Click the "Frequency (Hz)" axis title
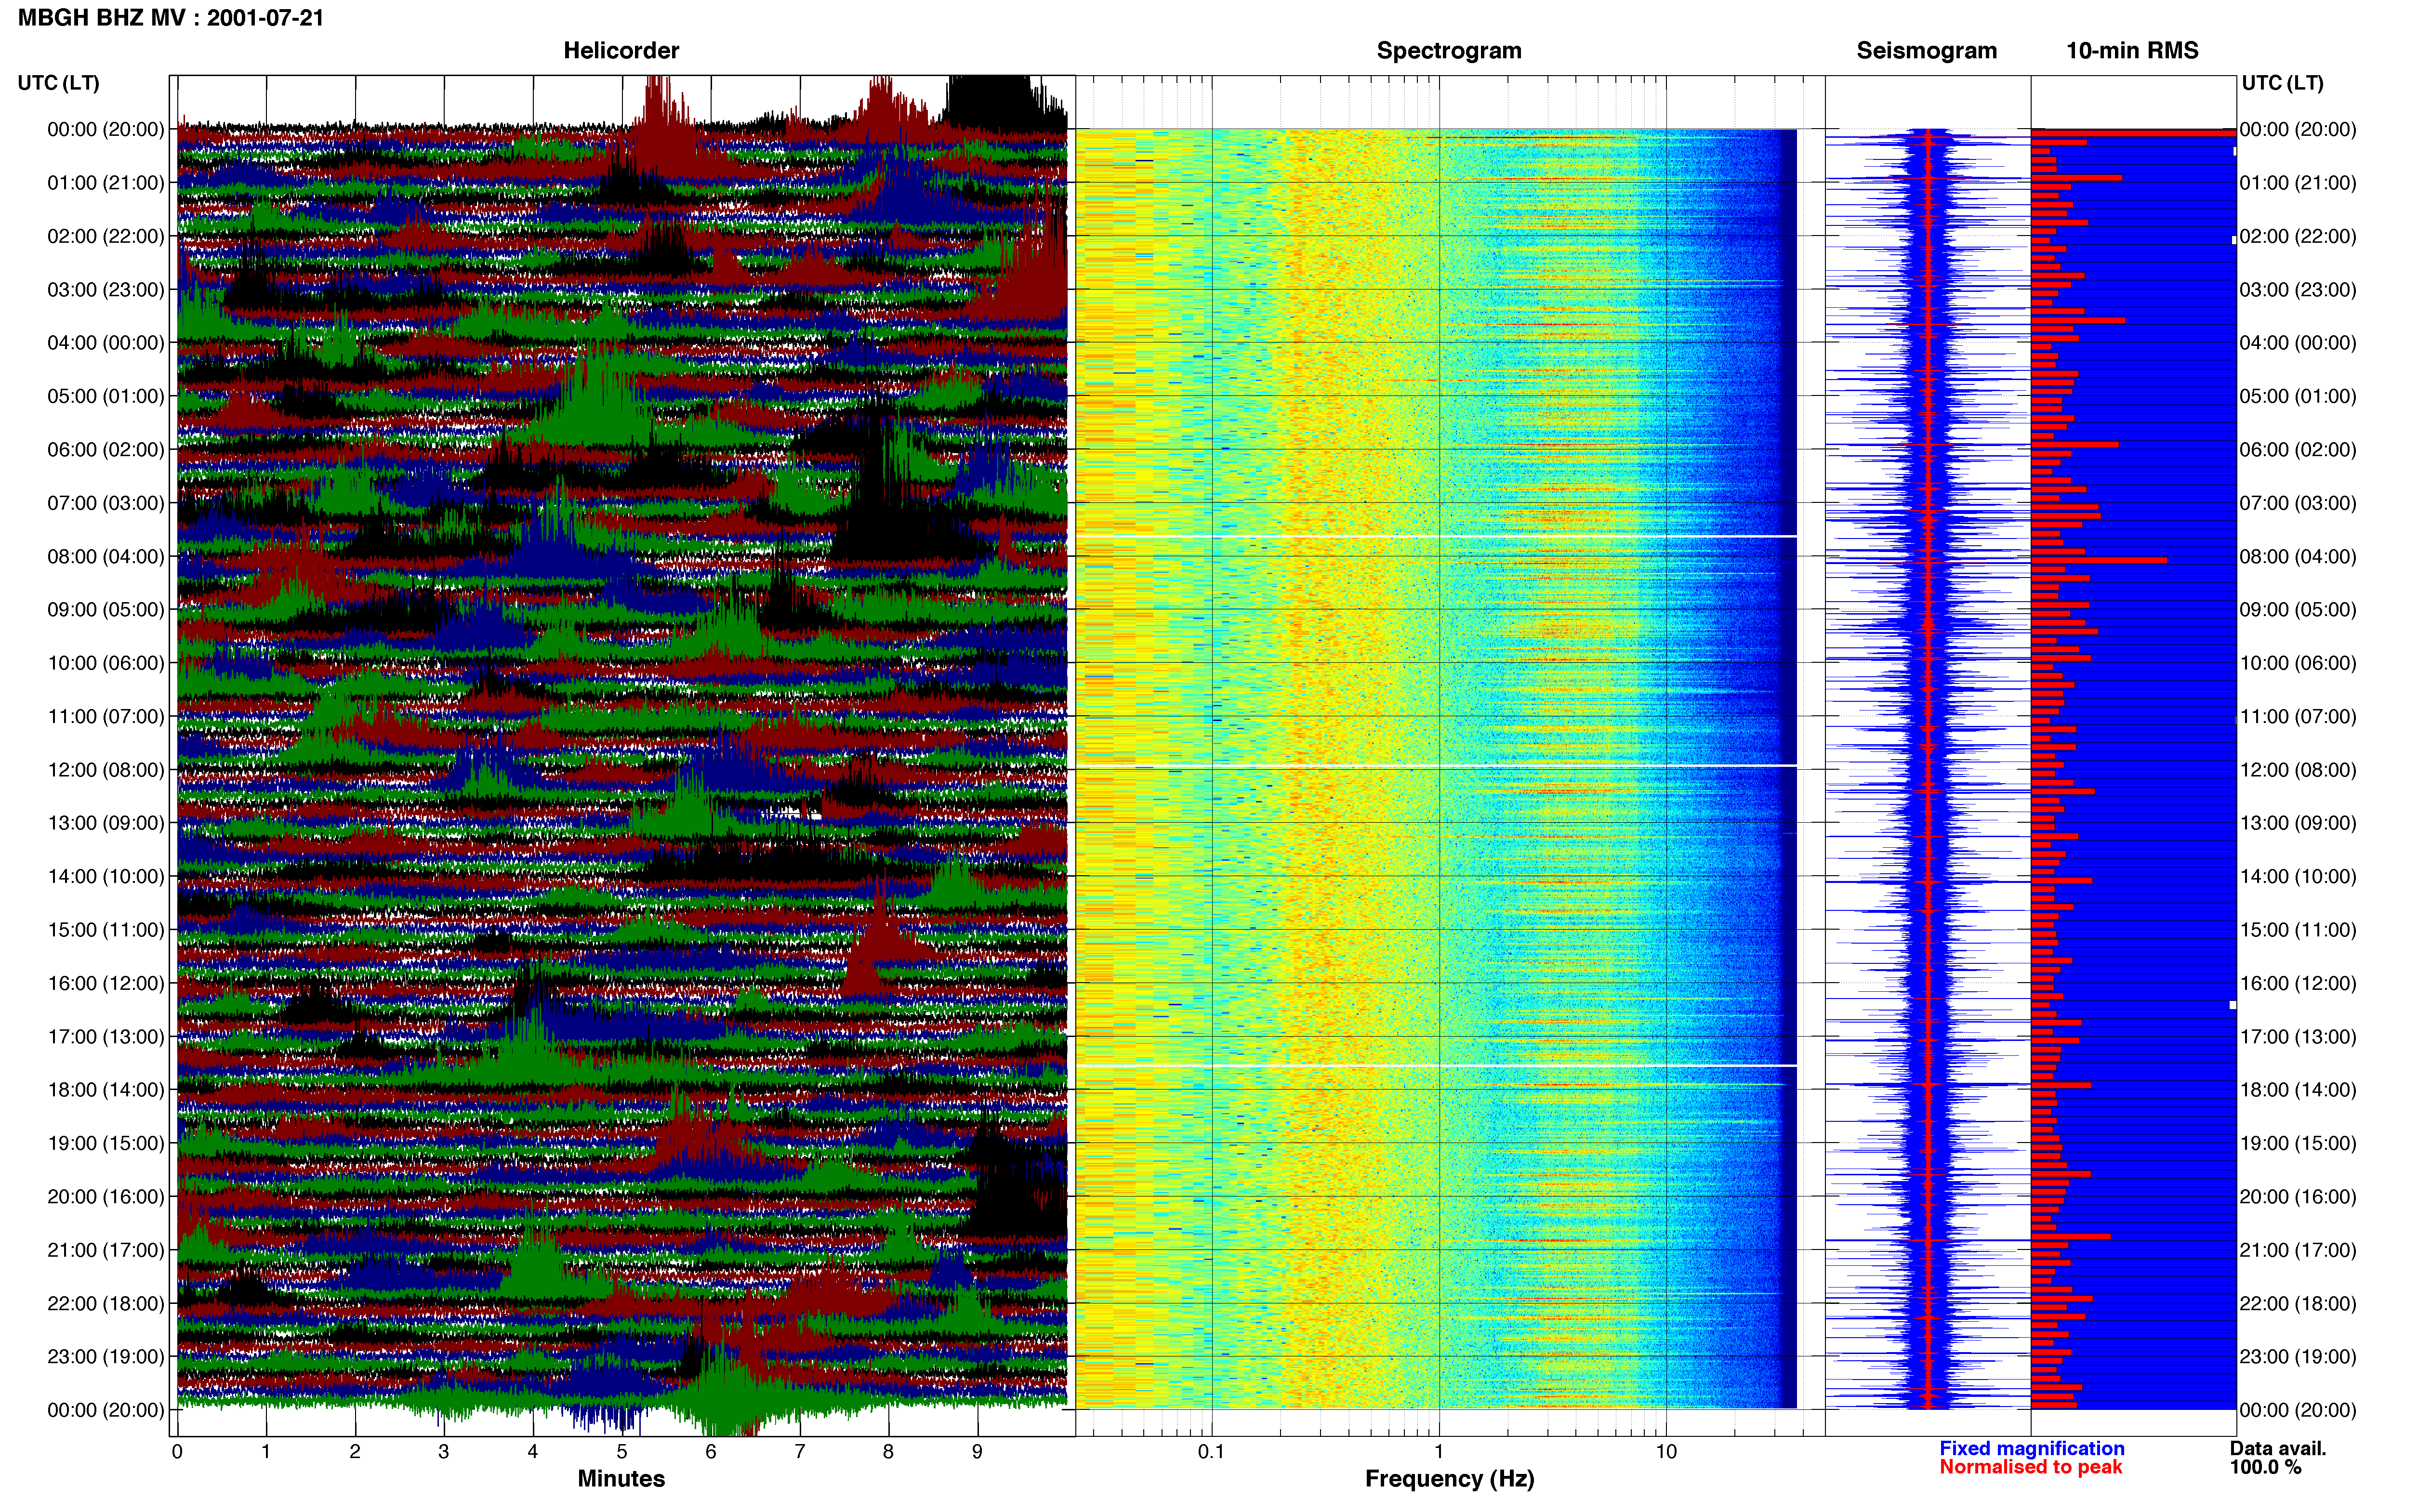Image resolution: width=2418 pixels, height=1512 pixels. [1449, 1479]
